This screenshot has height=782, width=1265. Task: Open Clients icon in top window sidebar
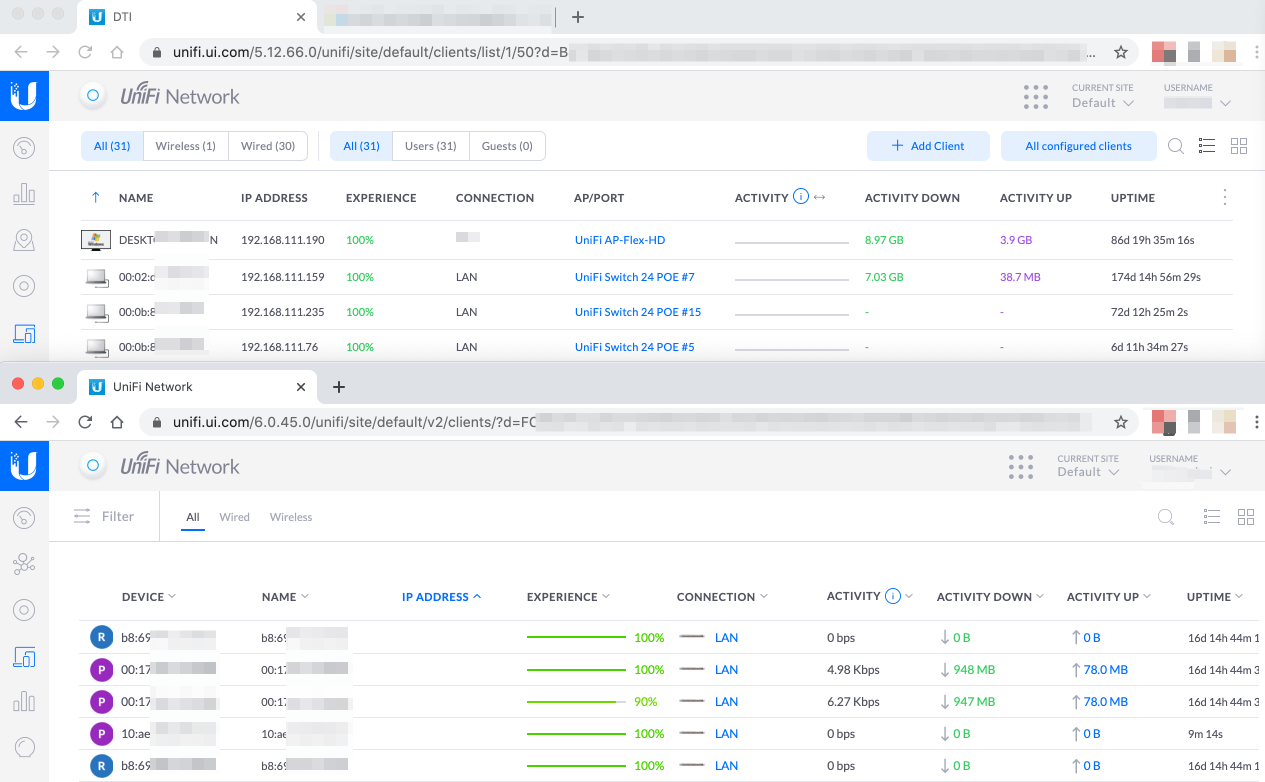pos(24,333)
